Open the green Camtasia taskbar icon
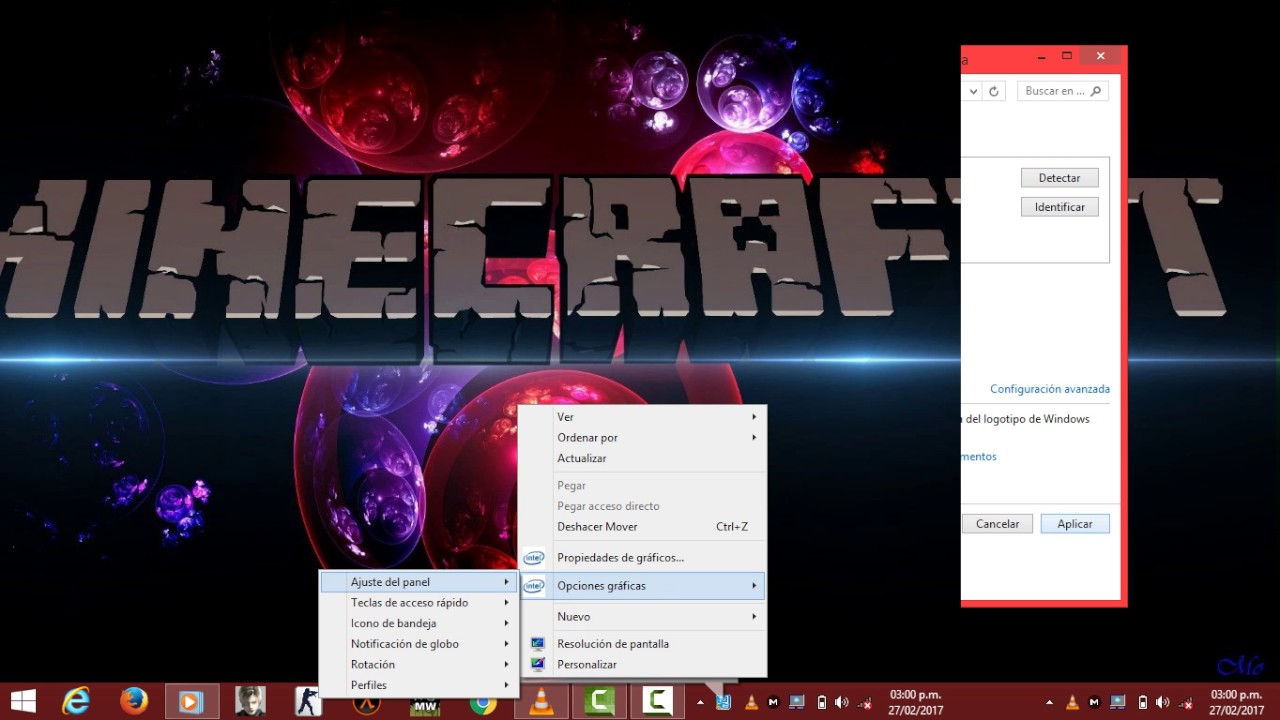The height and width of the screenshot is (720, 1280). (599, 702)
